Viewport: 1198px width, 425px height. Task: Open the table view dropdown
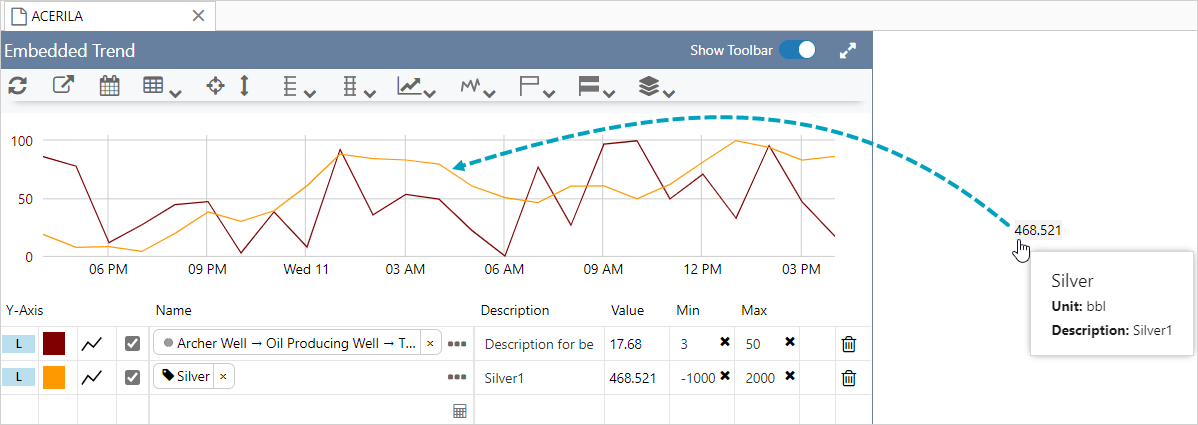click(161, 87)
